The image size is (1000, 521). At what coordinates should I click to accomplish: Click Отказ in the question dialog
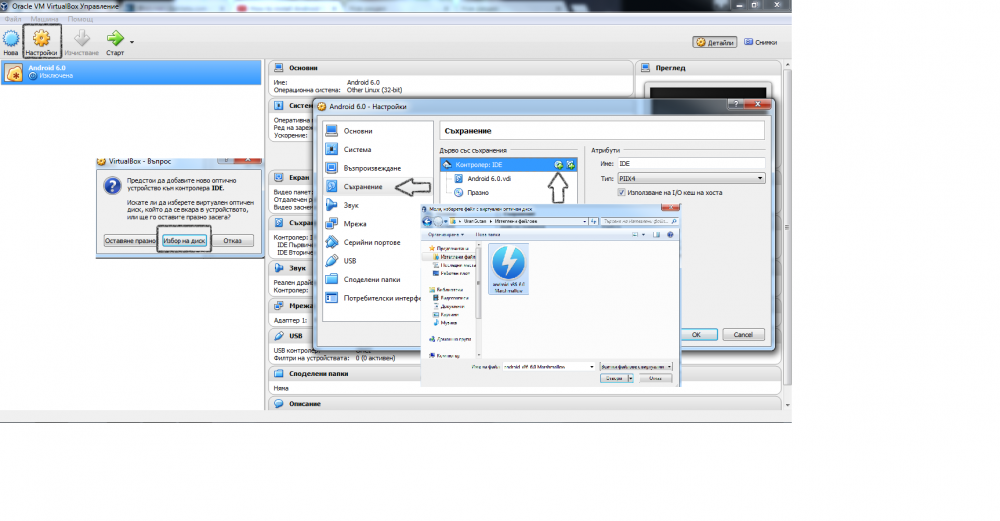pyautogui.click(x=233, y=240)
